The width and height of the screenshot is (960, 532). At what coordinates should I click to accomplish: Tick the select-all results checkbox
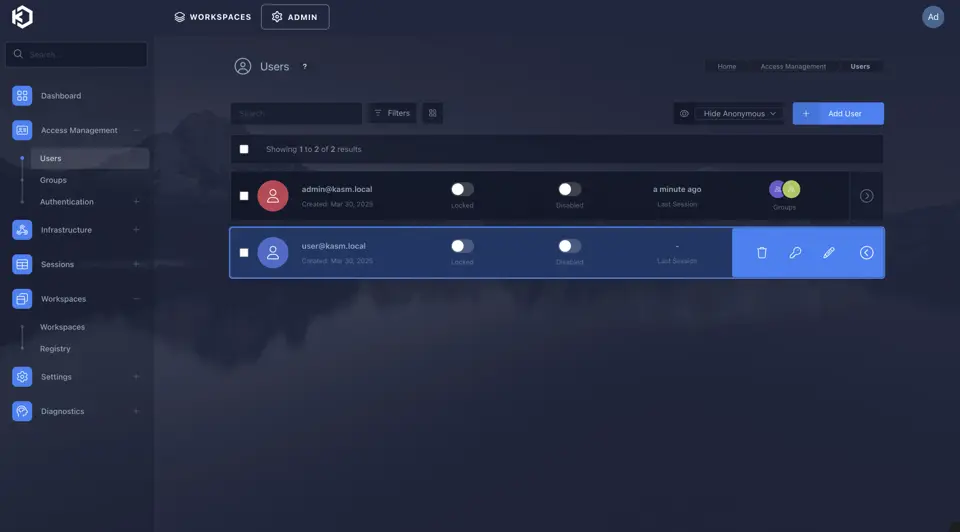pos(244,149)
